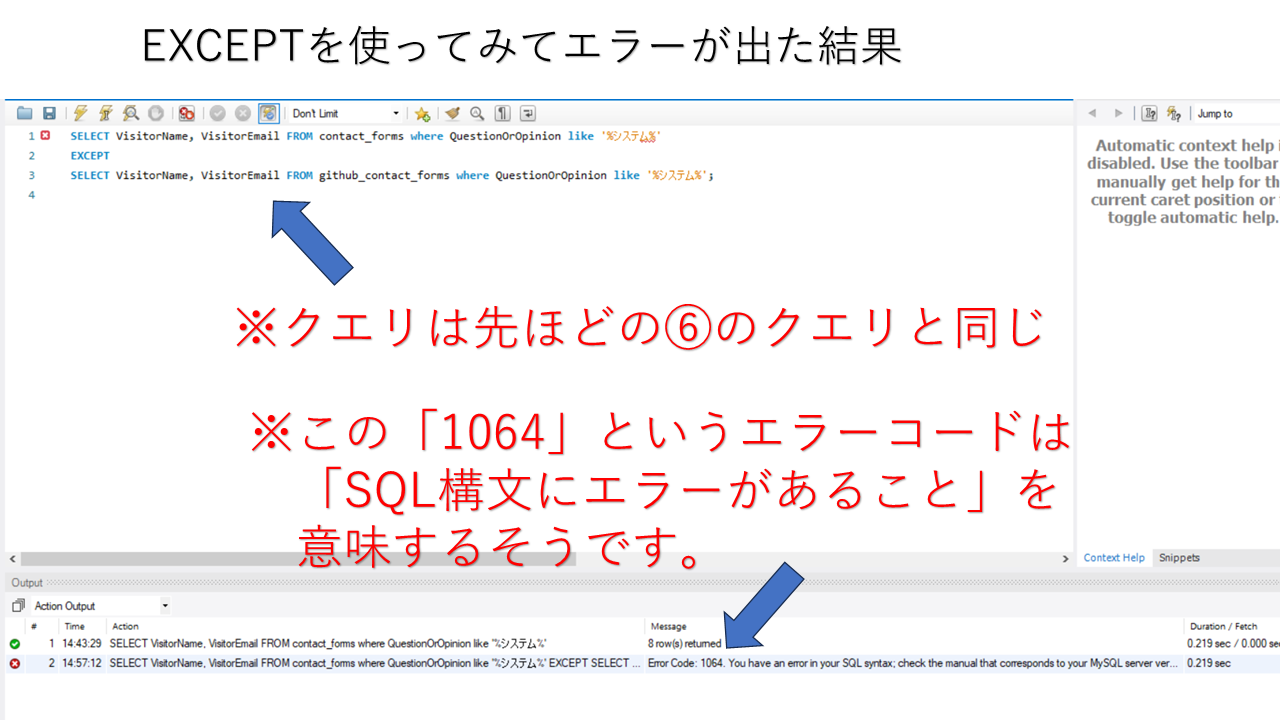Switch to the Snippets tab
The width and height of the screenshot is (1280, 720).
pyautogui.click(x=1179, y=558)
